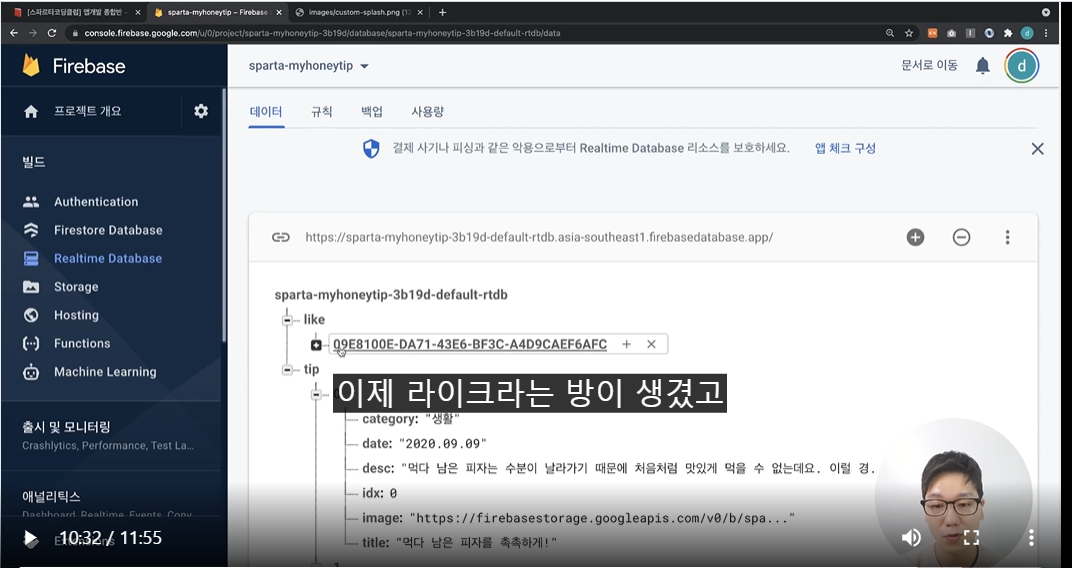Open Hosting section
1072x568 pixels.
point(76,315)
